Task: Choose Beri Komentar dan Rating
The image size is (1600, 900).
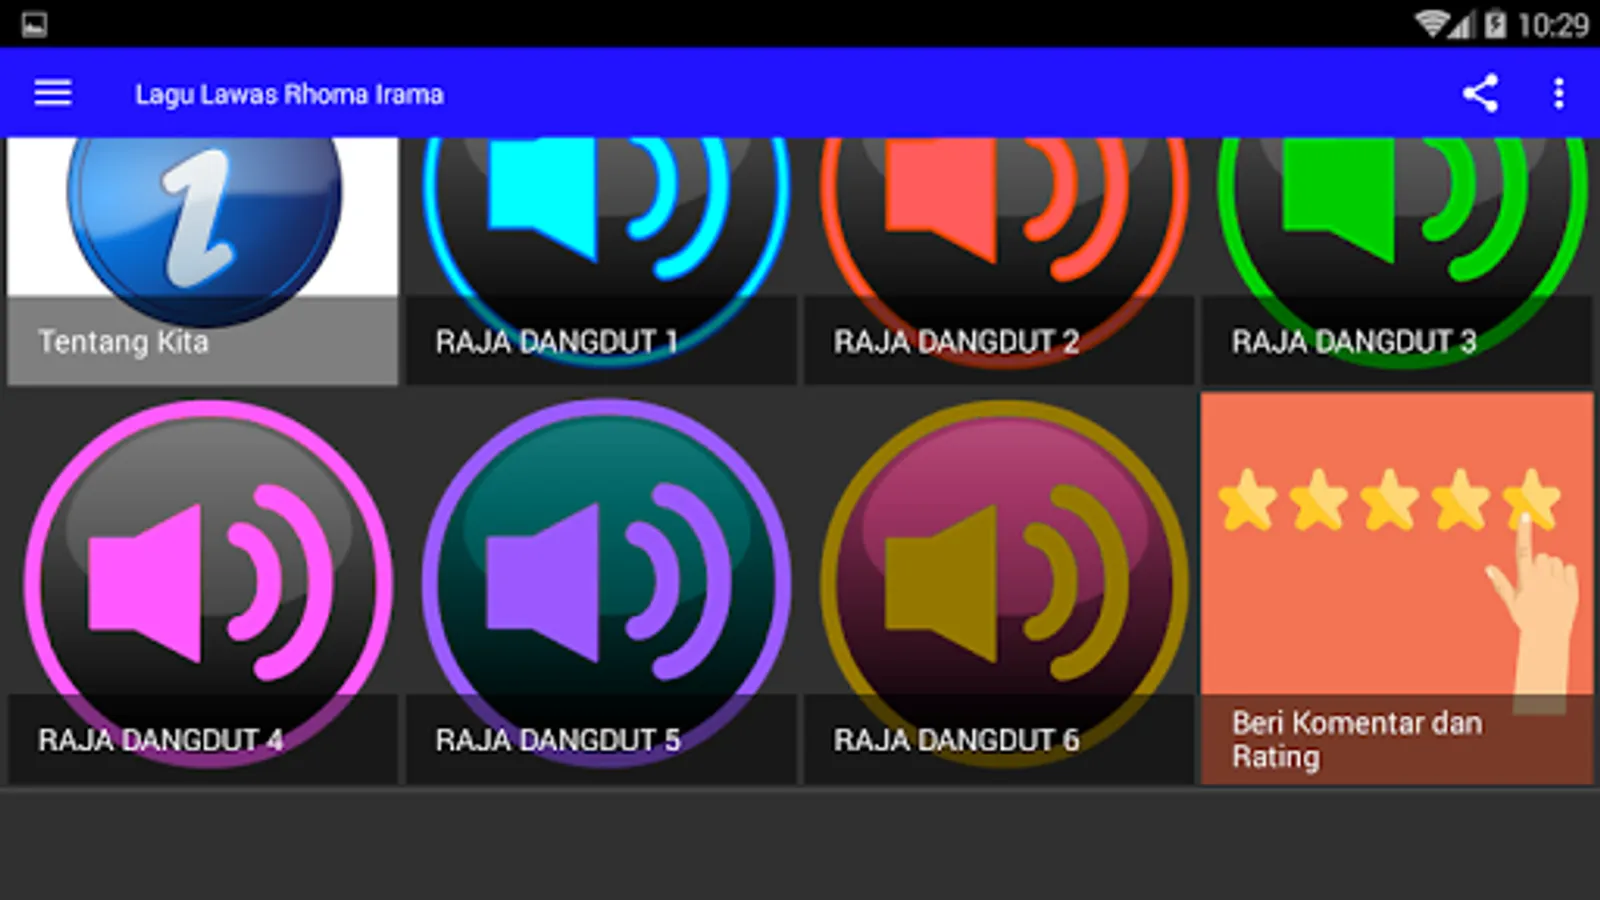Action: [x=1357, y=740]
